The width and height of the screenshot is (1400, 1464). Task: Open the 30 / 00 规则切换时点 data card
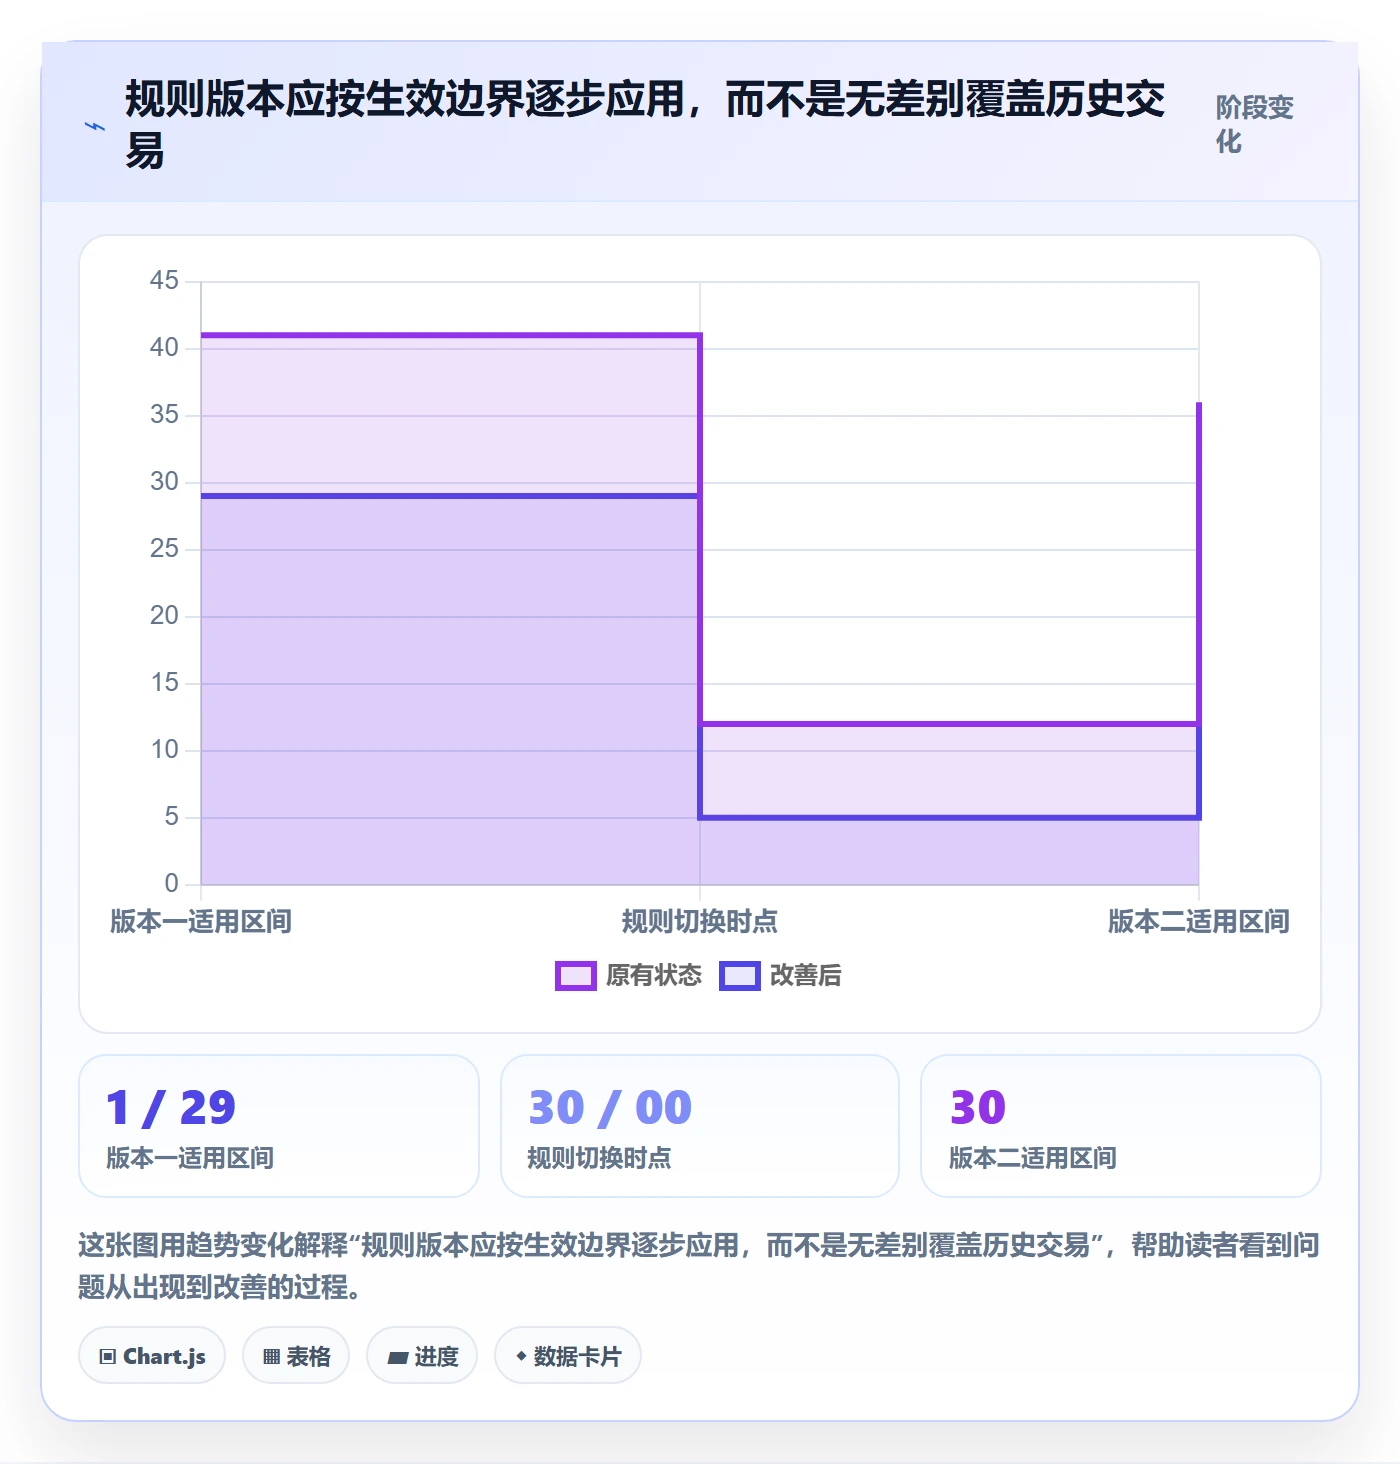pyautogui.click(x=700, y=1126)
